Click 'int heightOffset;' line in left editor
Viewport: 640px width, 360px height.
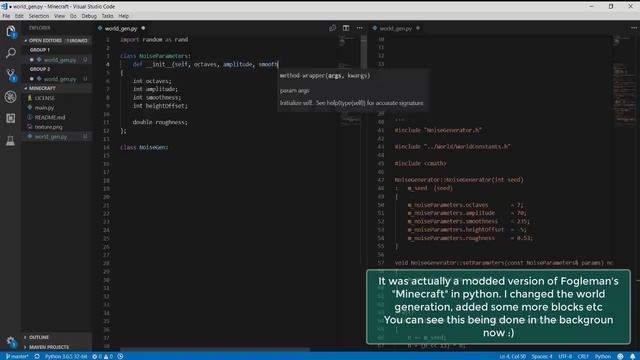pos(160,106)
